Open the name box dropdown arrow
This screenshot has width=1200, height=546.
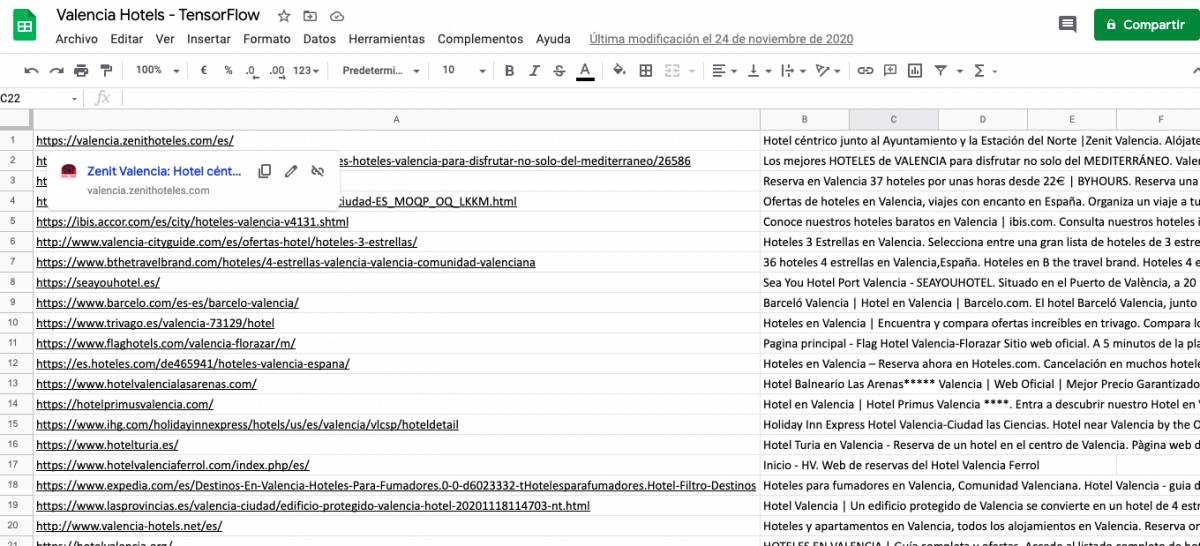[75, 98]
